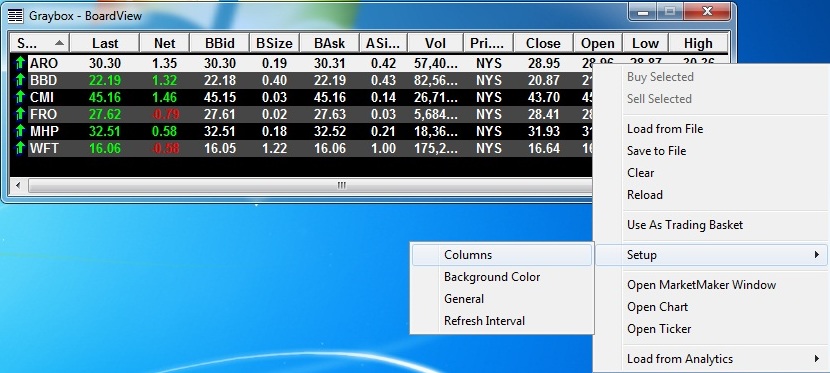Click the Net column header
Viewport: 830px width, 373px height.
(165, 43)
